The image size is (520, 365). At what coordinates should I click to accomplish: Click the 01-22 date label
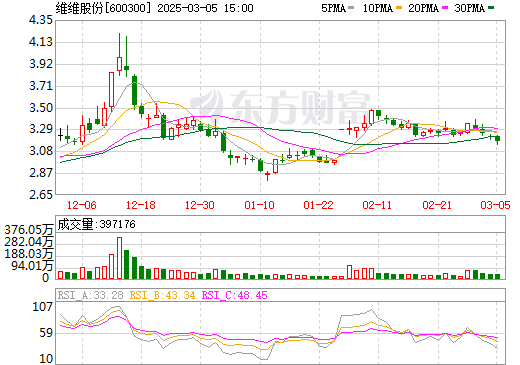coord(318,205)
